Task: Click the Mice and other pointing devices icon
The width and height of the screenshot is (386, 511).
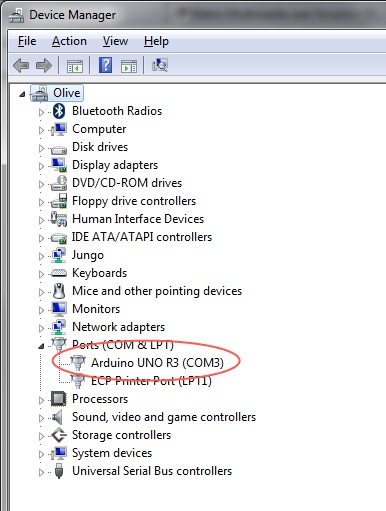Action: tap(59, 291)
